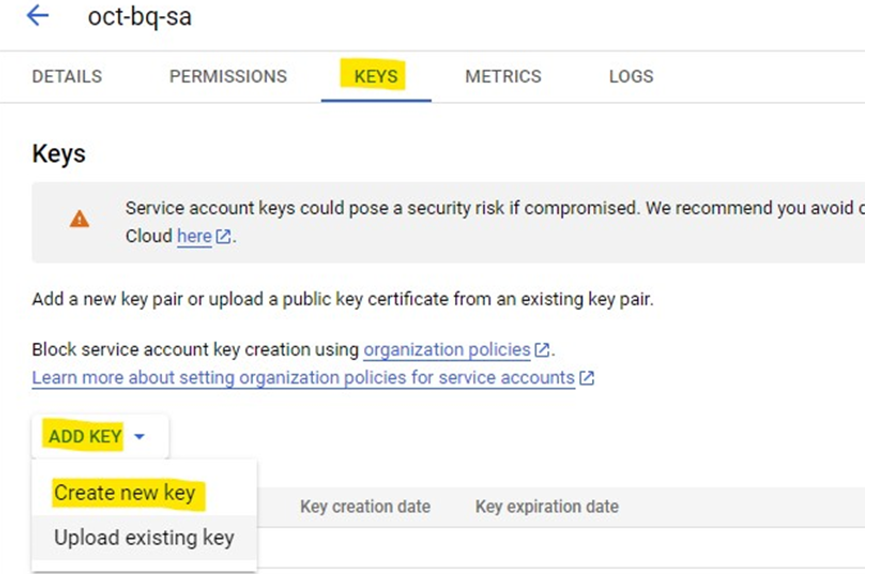Choose 'Upload existing key' option

click(x=144, y=537)
